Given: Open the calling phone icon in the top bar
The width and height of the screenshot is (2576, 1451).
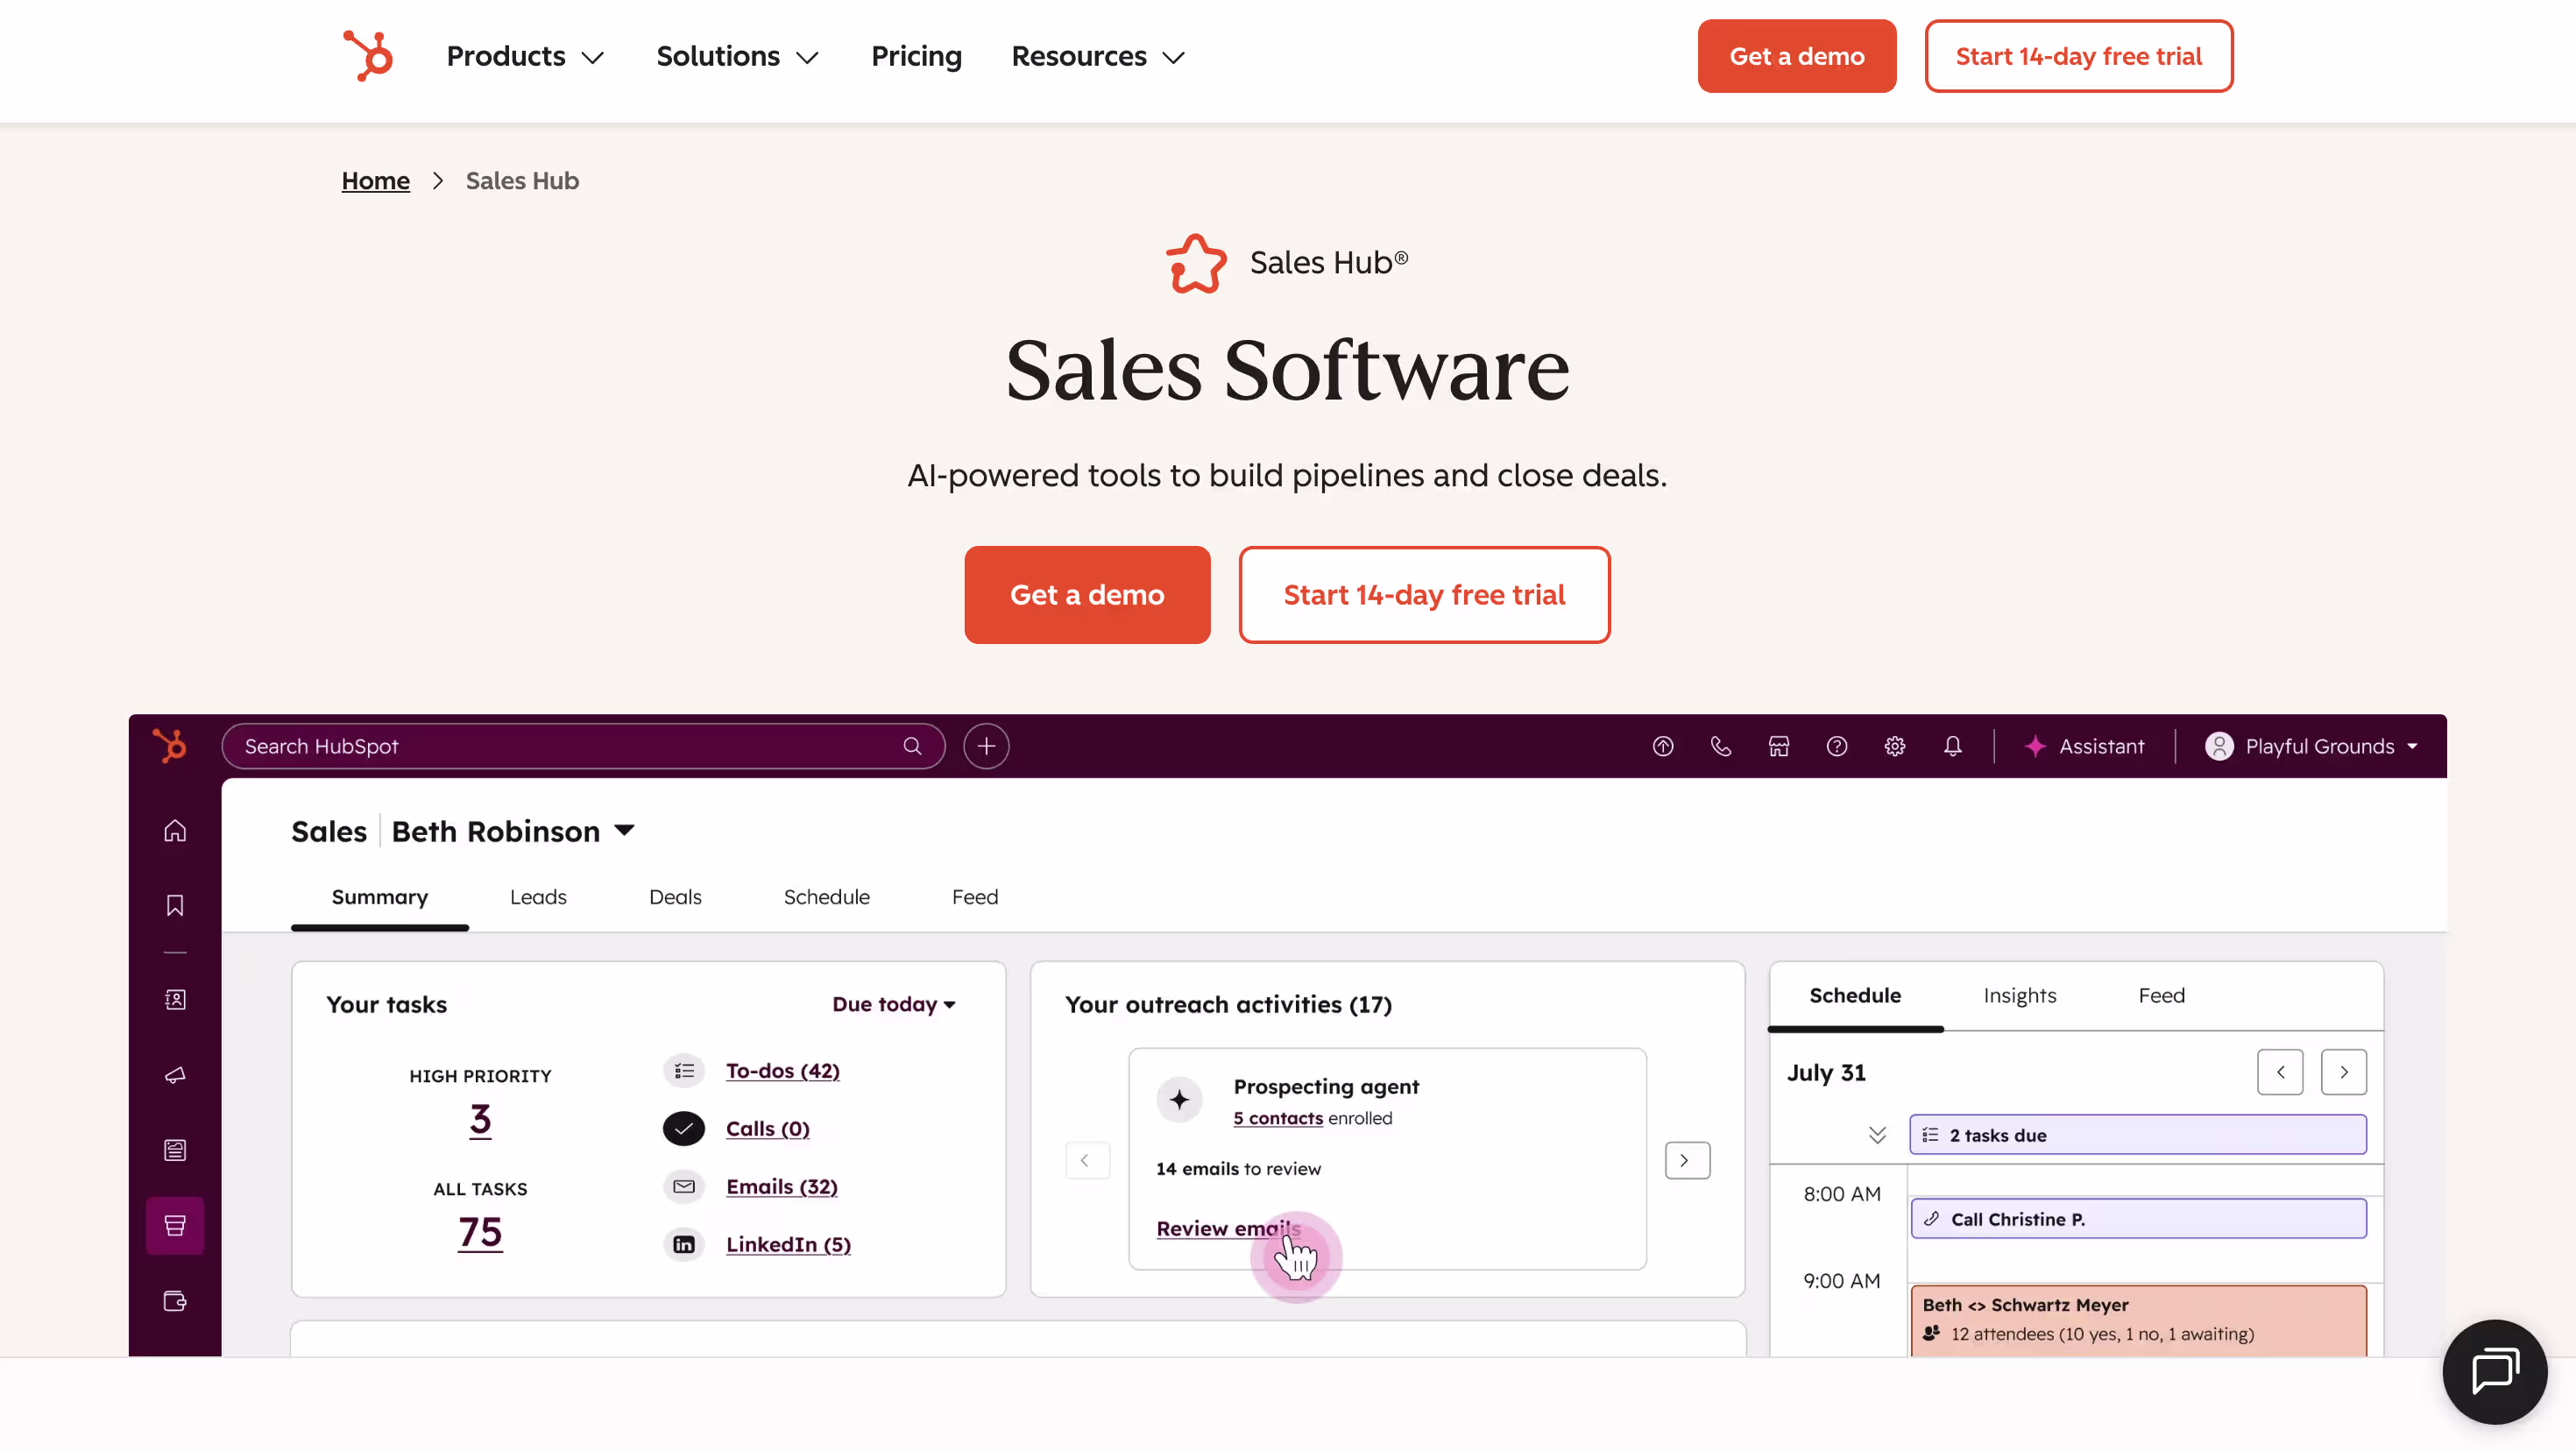Looking at the screenshot, I should click(1721, 746).
